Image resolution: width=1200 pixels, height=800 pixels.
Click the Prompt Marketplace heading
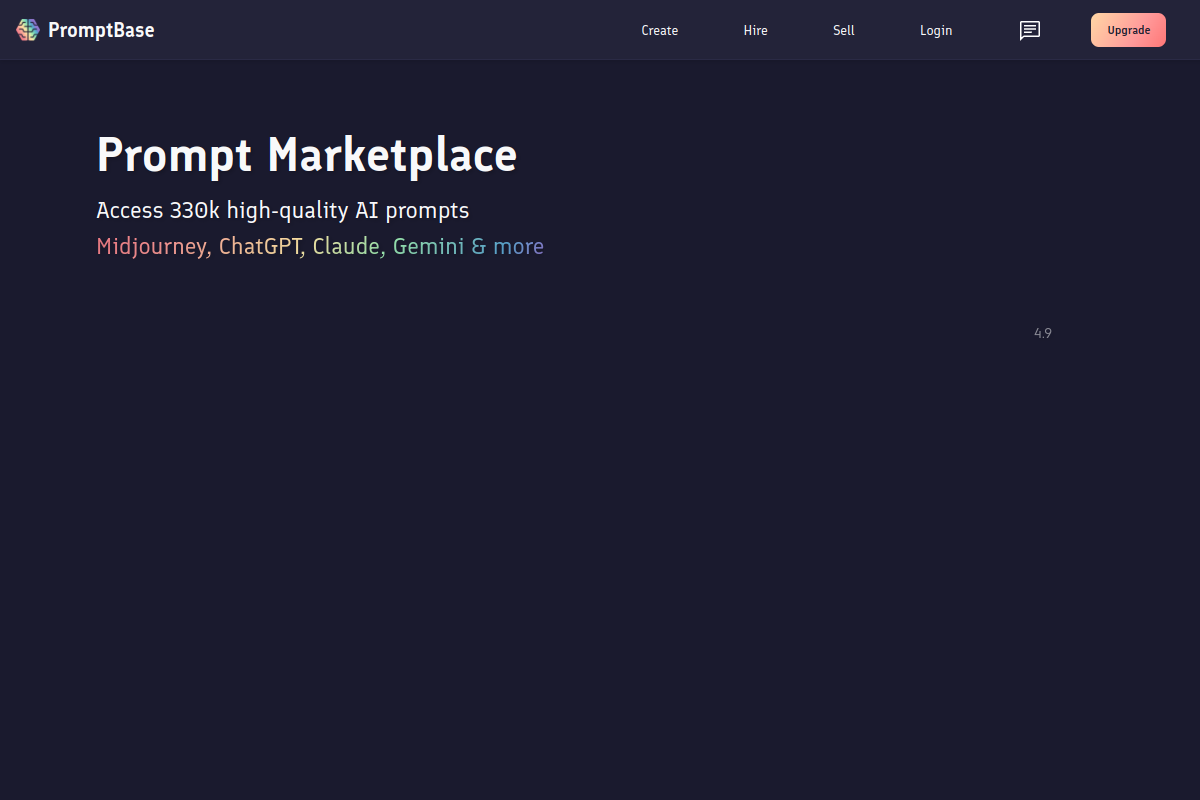(x=307, y=156)
